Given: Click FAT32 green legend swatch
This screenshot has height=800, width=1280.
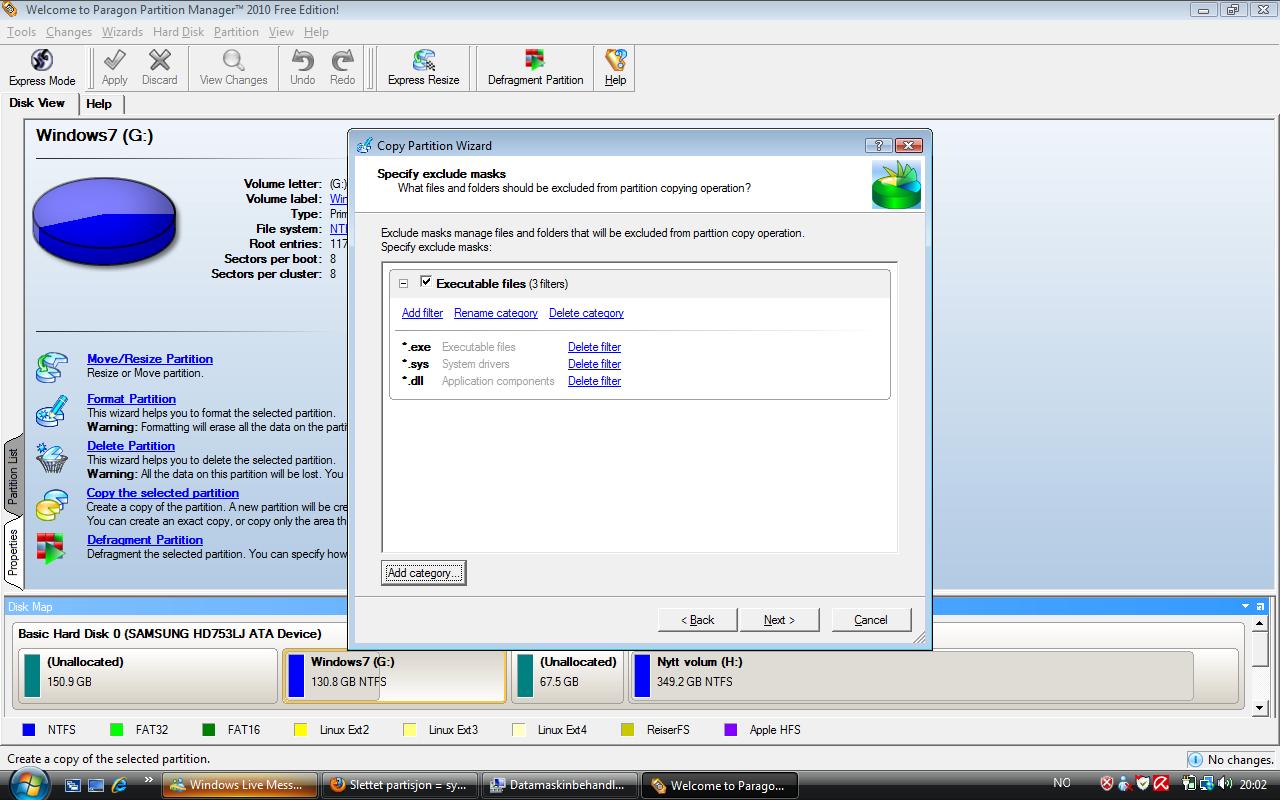Looking at the screenshot, I should coord(117,730).
